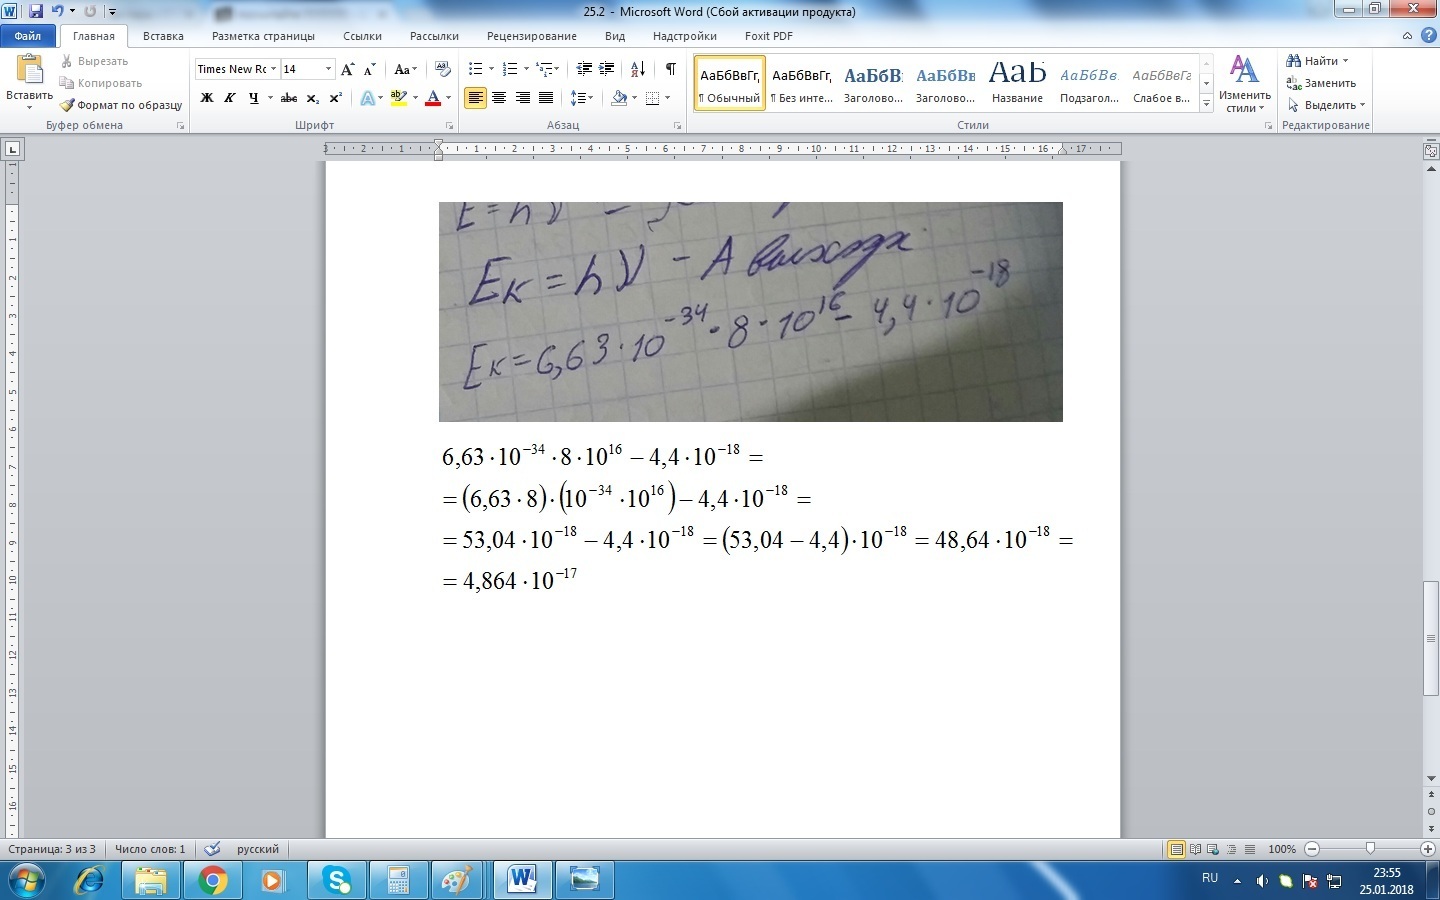Open Word Help question mark icon
Viewport: 1440px width, 900px height.
(x=1428, y=35)
